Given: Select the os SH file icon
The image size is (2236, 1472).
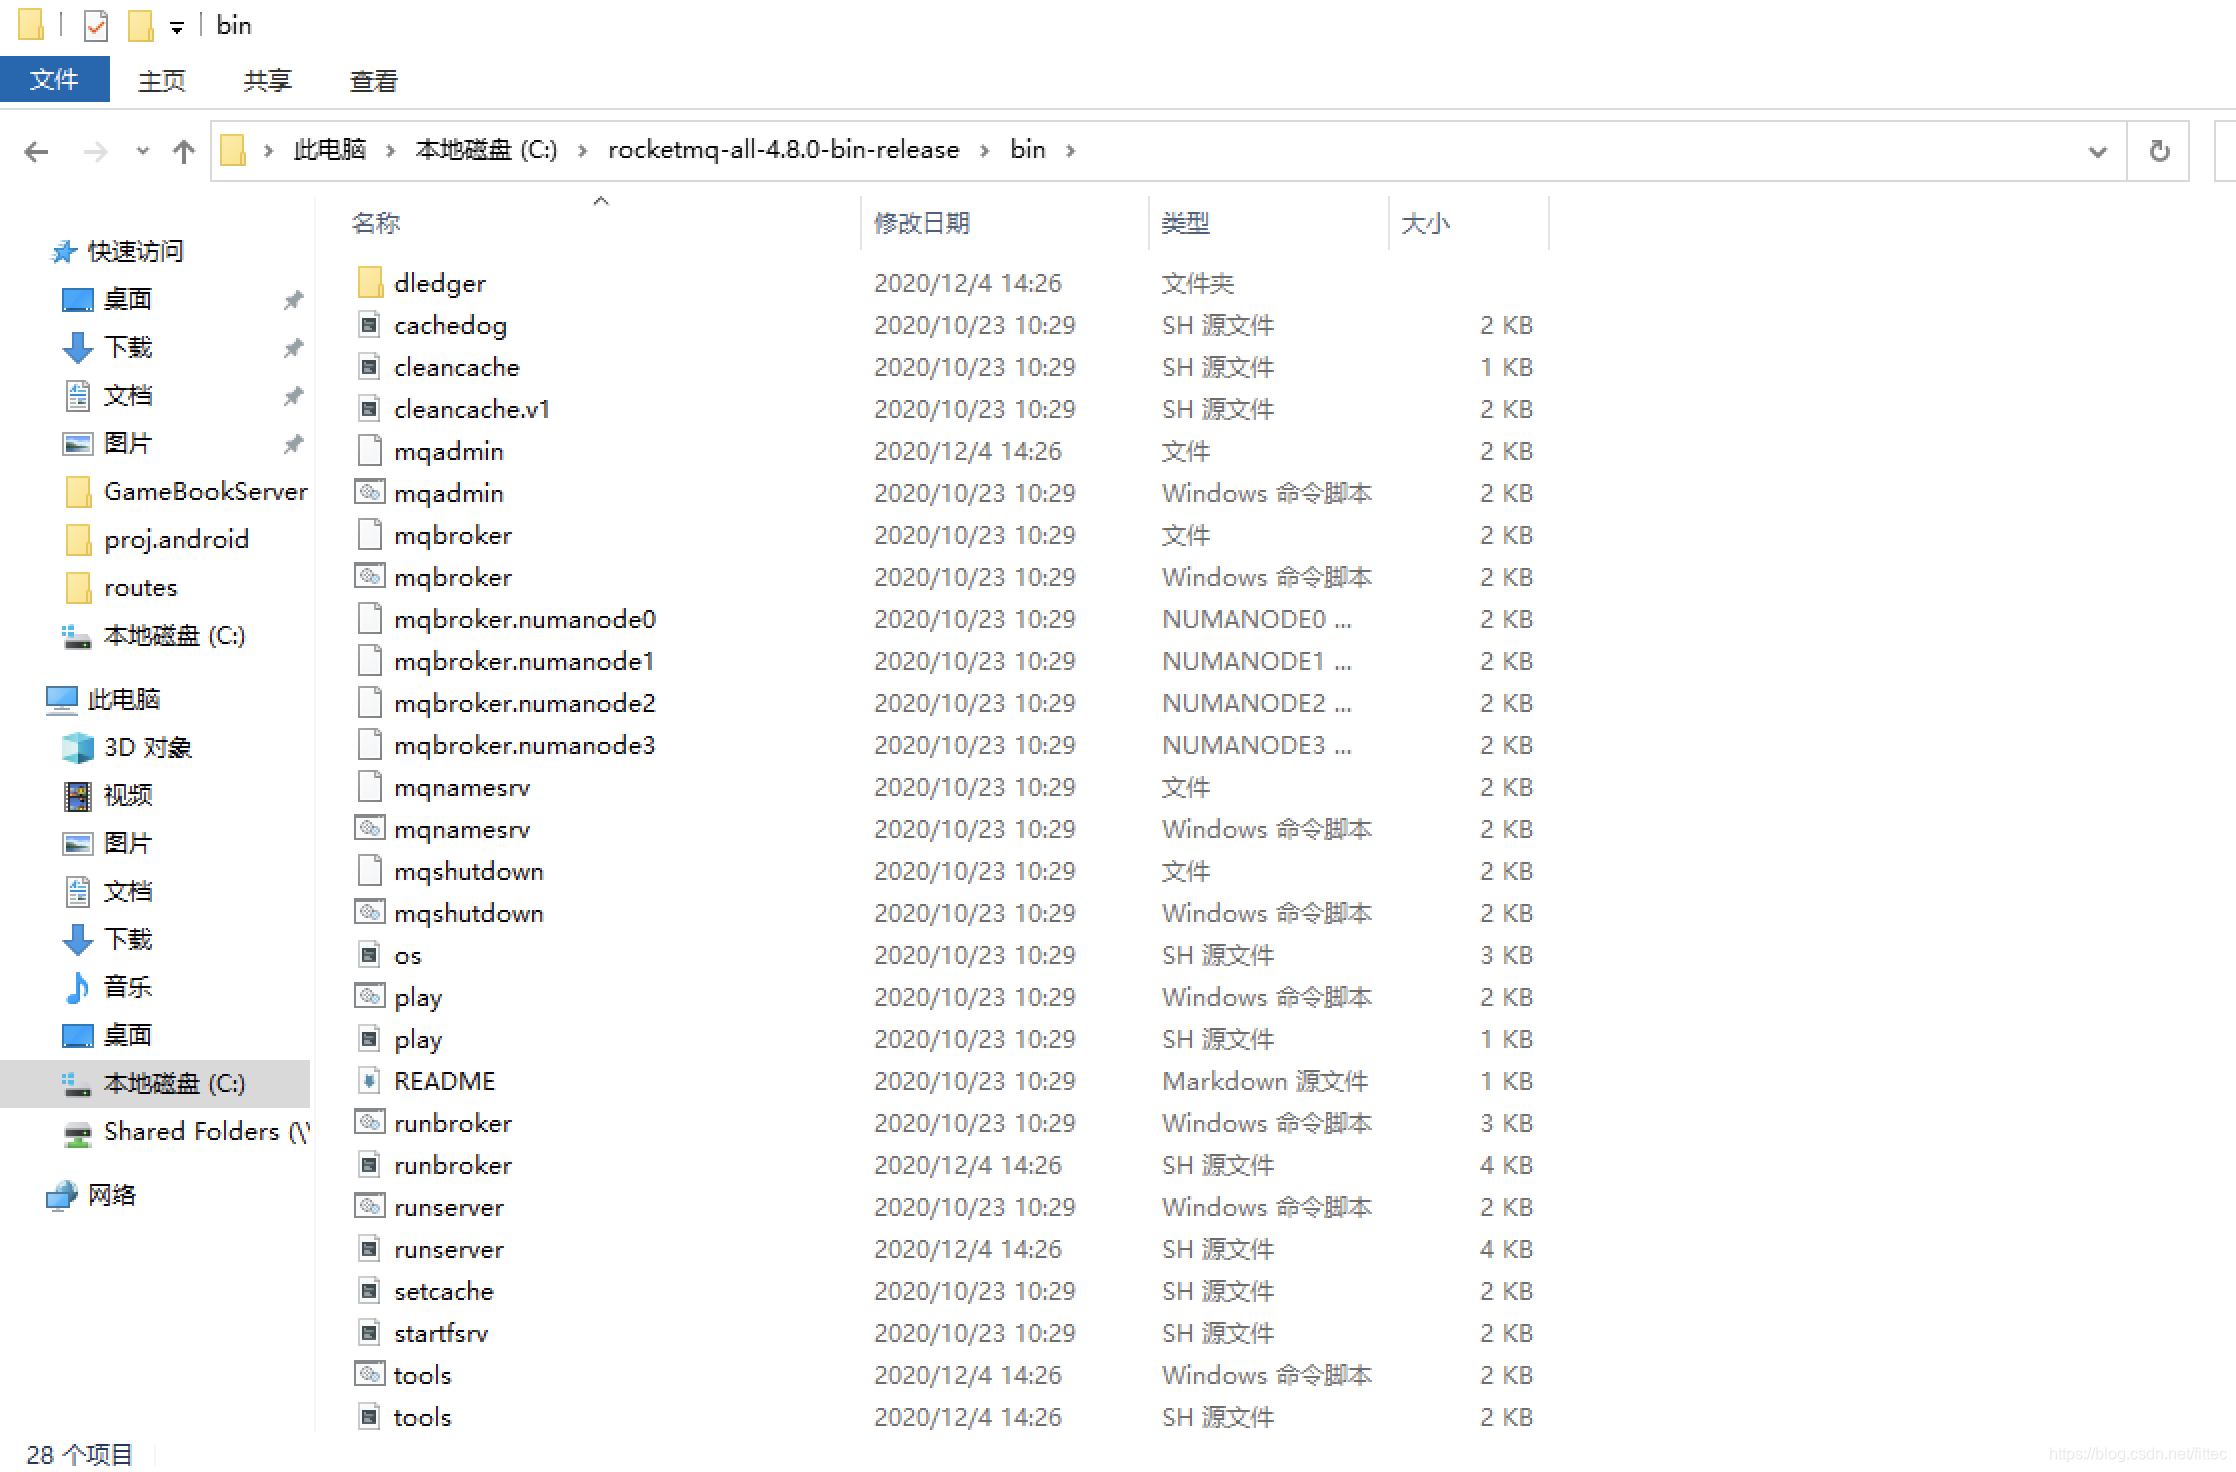Looking at the screenshot, I should [370, 955].
